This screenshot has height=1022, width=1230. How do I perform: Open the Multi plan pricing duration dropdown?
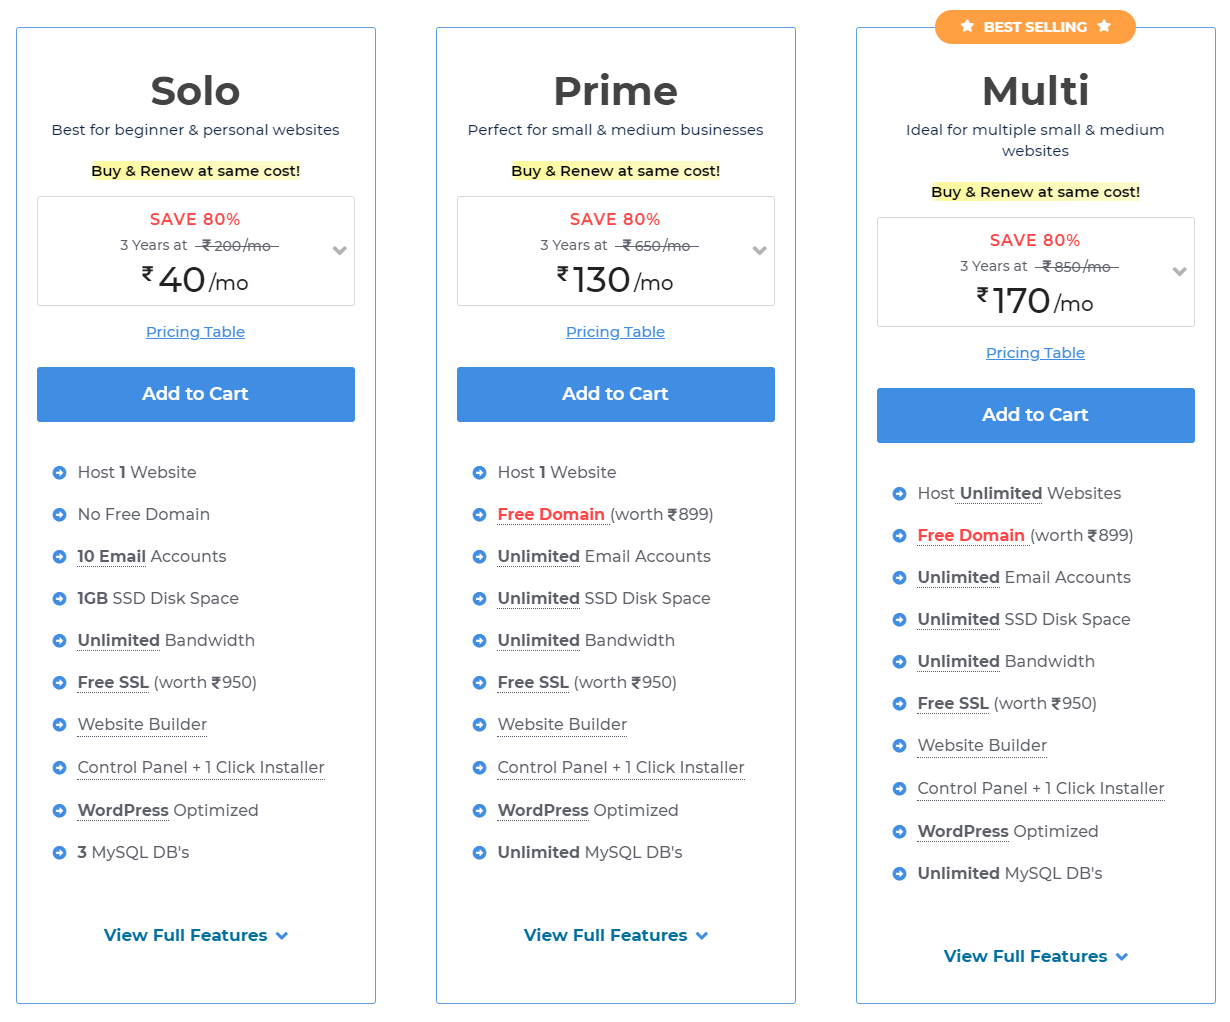tap(1180, 272)
